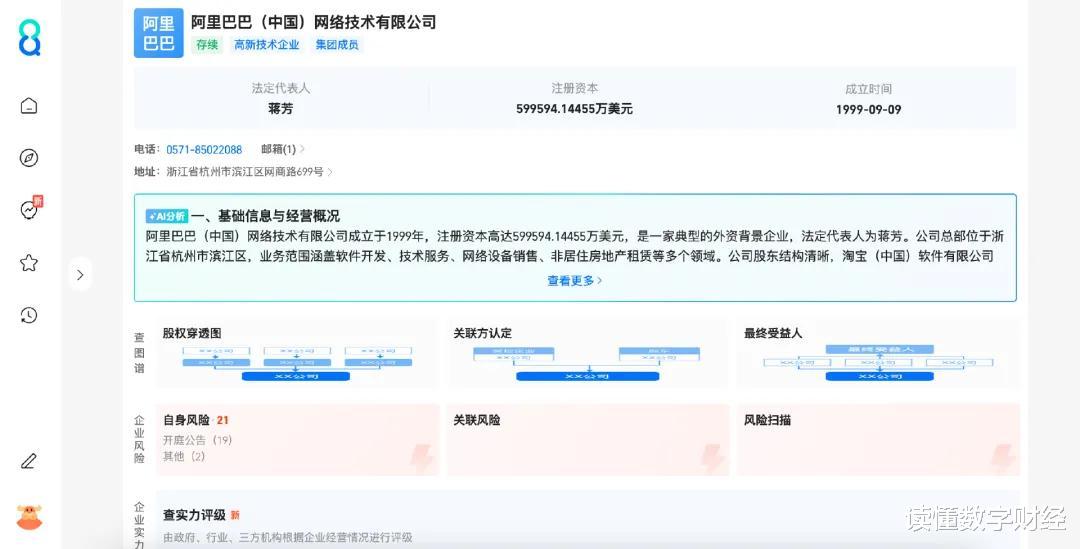Click the 存续 status tag
Image resolution: width=1080 pixels, height=549 pixels.
[x=207, y=45]
